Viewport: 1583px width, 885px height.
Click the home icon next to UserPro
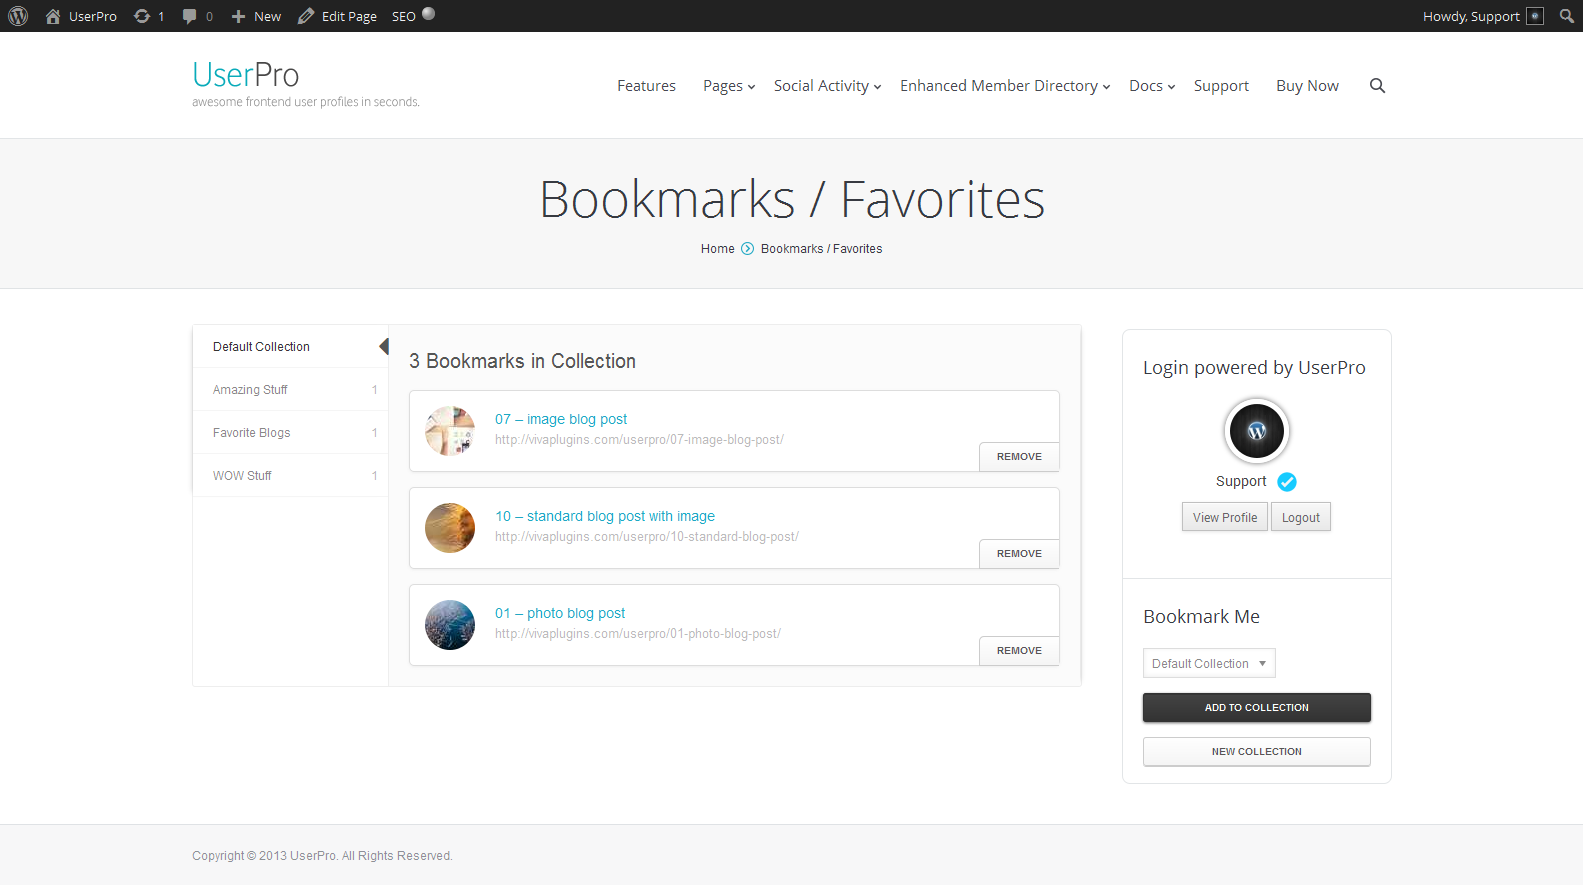[x=53, y=16]
